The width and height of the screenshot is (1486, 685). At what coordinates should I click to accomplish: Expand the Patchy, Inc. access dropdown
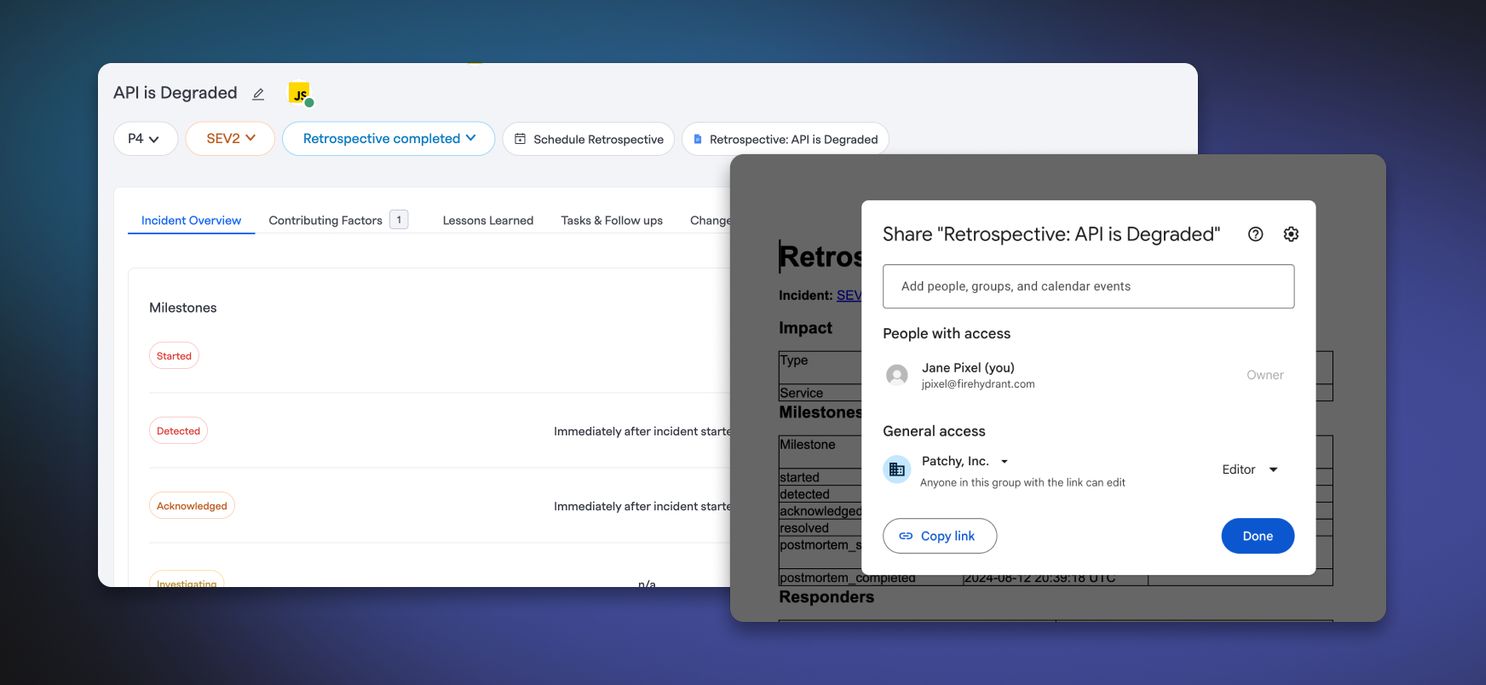pos(965,461)
